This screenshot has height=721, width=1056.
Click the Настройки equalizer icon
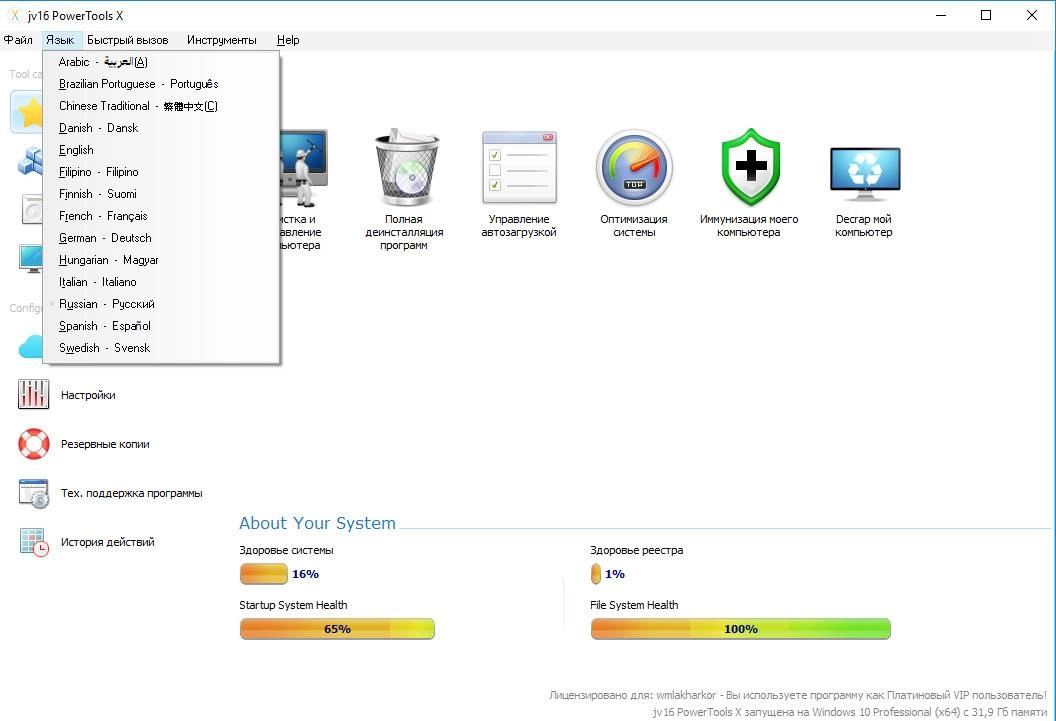34,394
